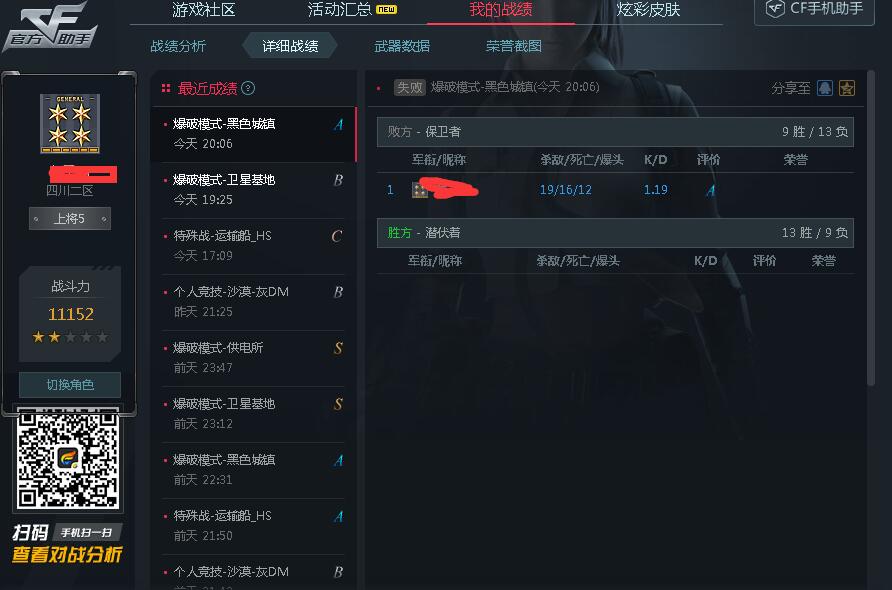The image size is (892, 590).
Task: Click the left arrow on 上将5 selector
Action: [x=36, y=219]
